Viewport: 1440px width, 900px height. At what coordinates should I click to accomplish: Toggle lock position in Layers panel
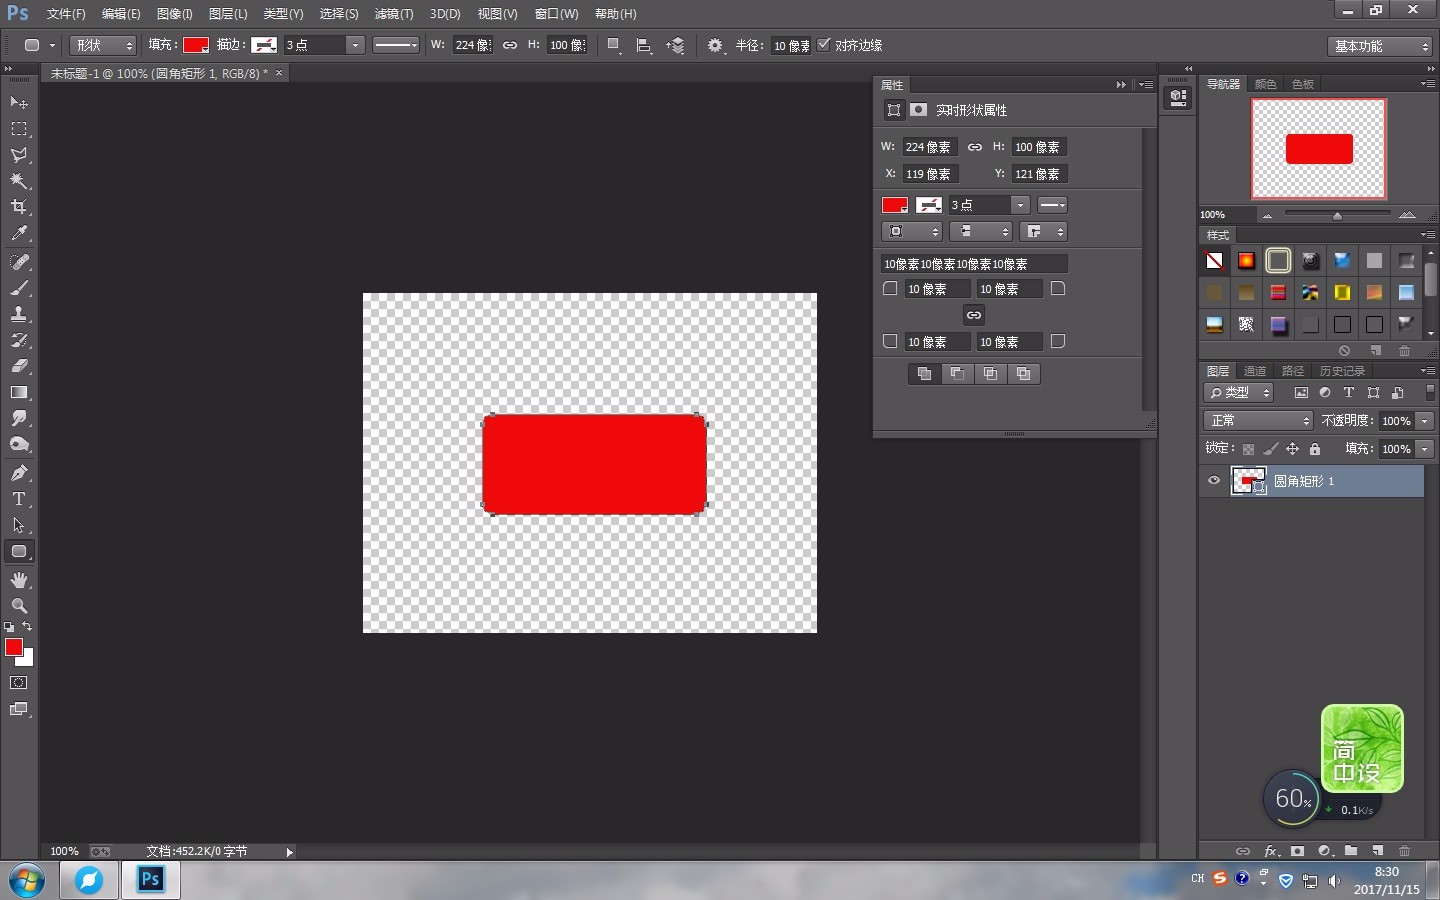[1292, 449]
